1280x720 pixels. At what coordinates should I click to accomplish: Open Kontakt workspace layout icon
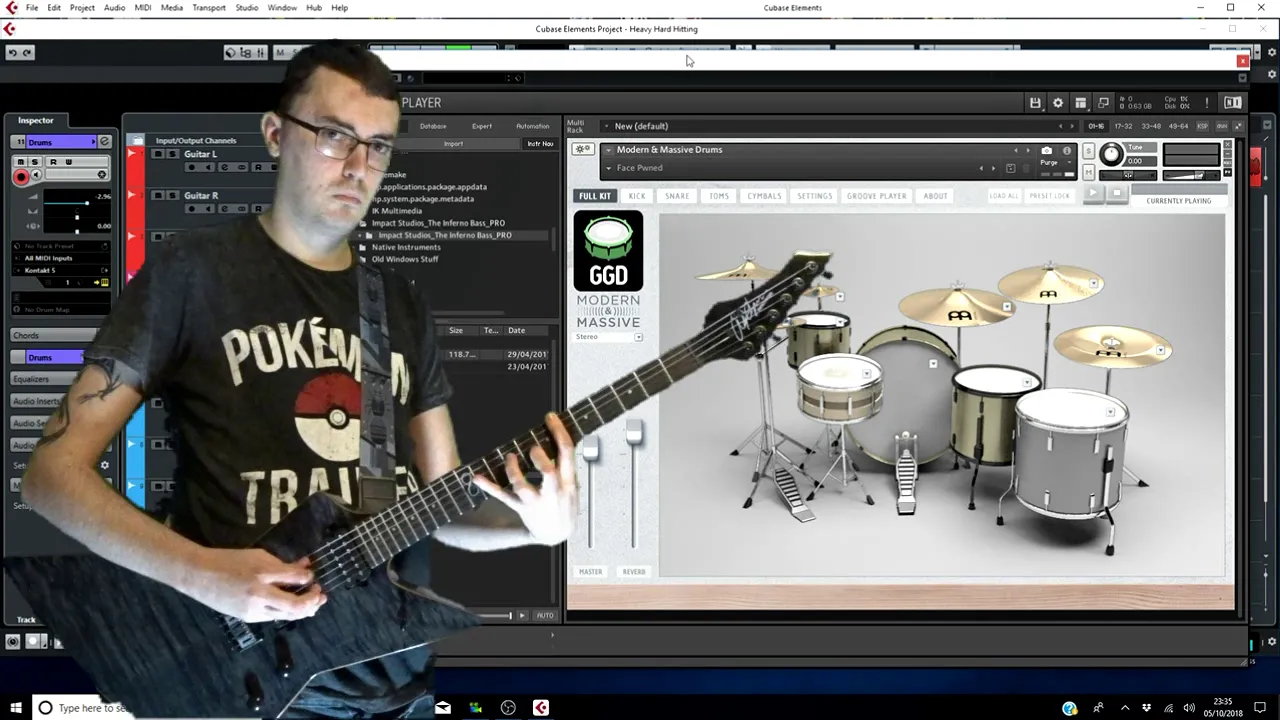tap(1081, 103)
